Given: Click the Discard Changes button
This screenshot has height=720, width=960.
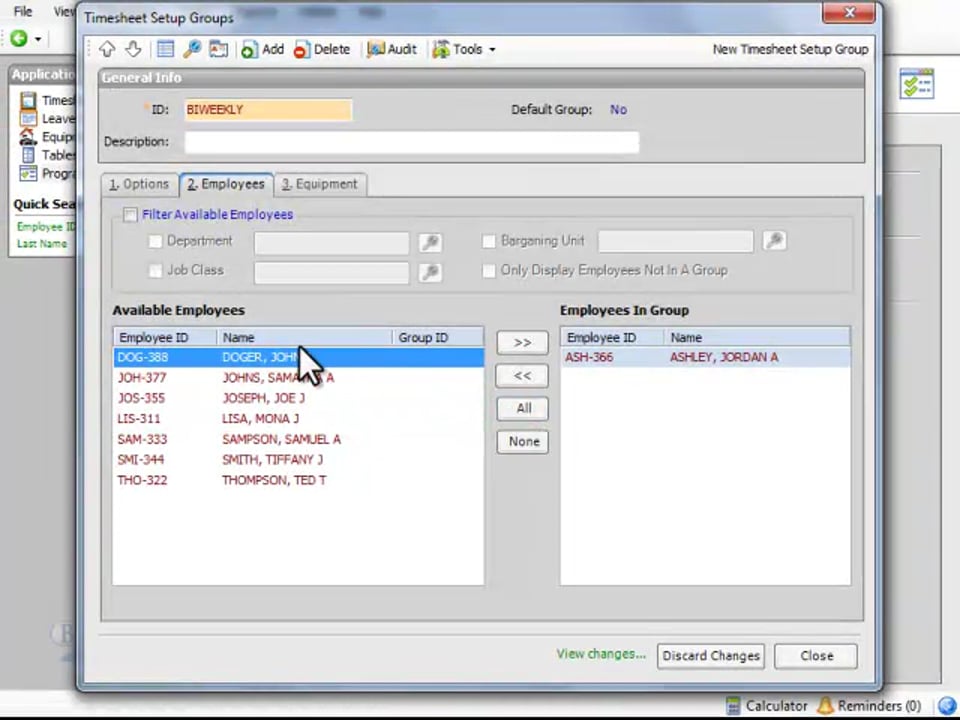Looking at the screenshot, I should pos(711,656).
